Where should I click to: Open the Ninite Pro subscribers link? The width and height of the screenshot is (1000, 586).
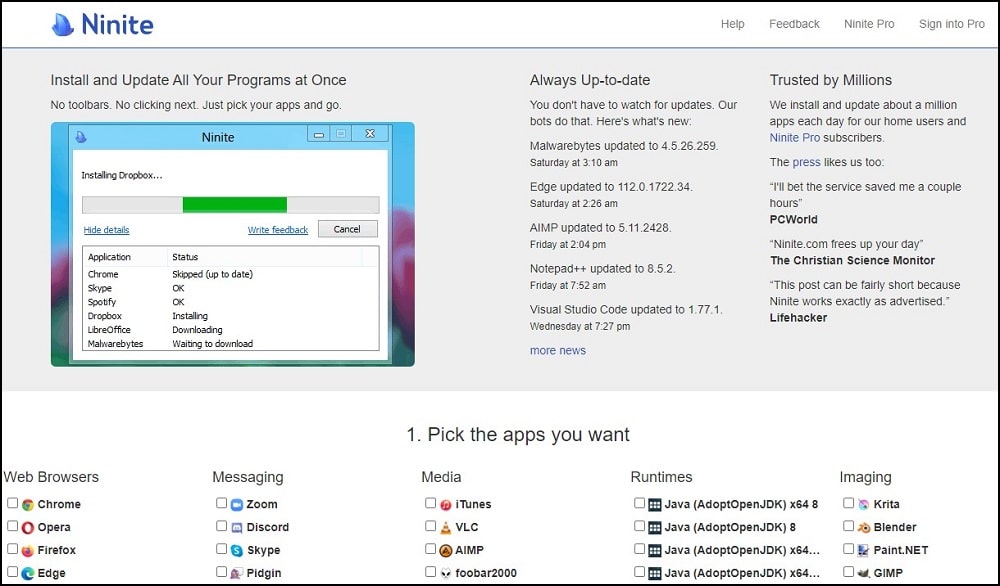pos(795,138)
